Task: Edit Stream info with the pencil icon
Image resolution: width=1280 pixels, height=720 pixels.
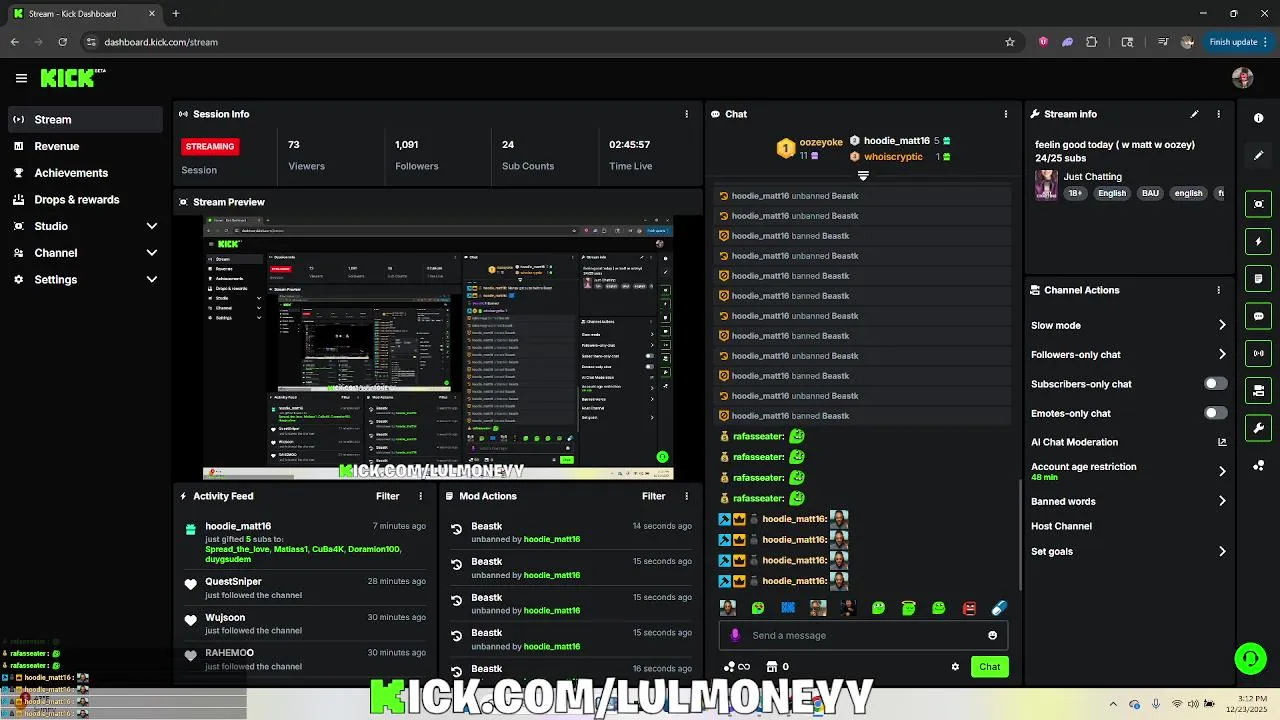Action: click(1194, 114)
